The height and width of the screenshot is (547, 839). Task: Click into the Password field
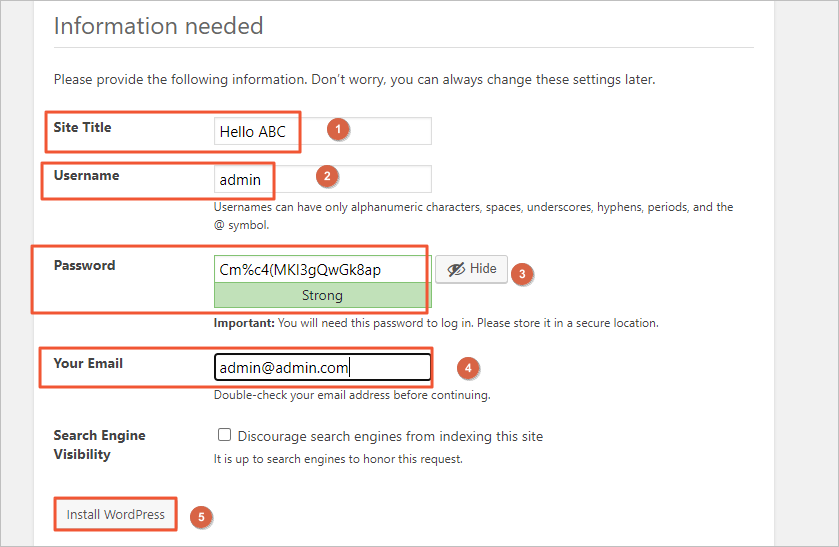click(x=323, y=269)
